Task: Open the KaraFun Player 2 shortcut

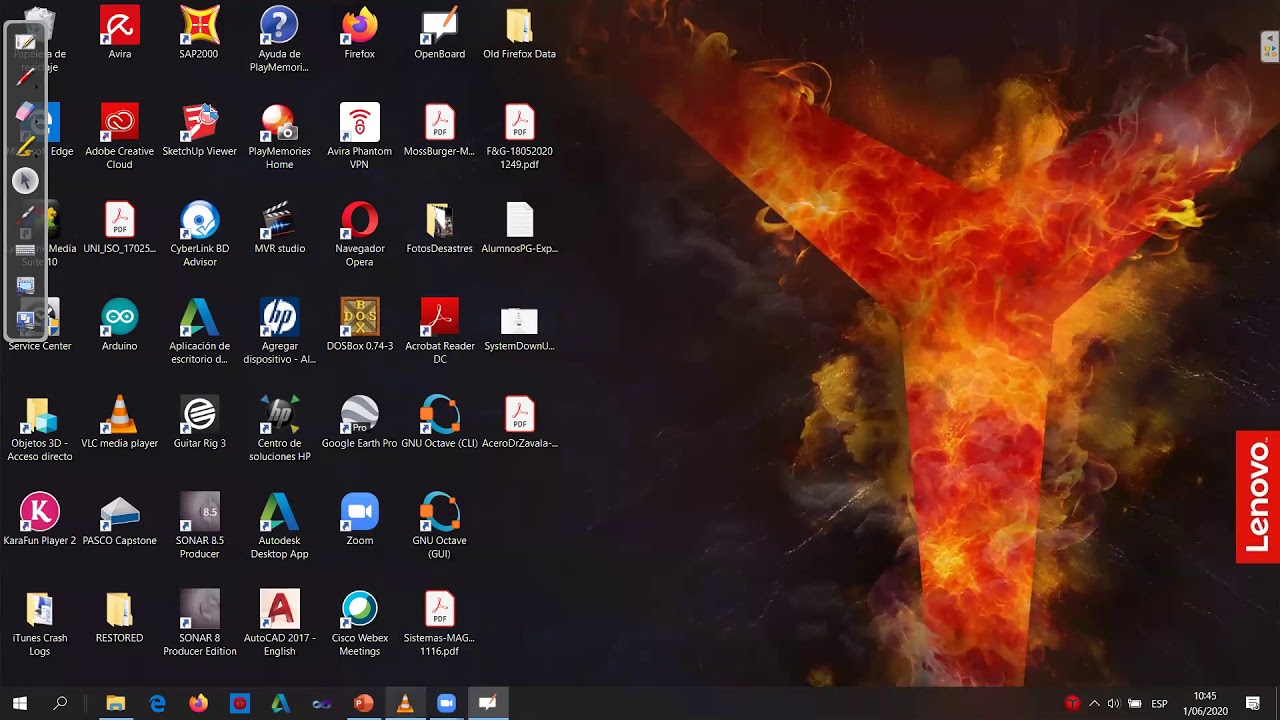Action: pos(40,519)
